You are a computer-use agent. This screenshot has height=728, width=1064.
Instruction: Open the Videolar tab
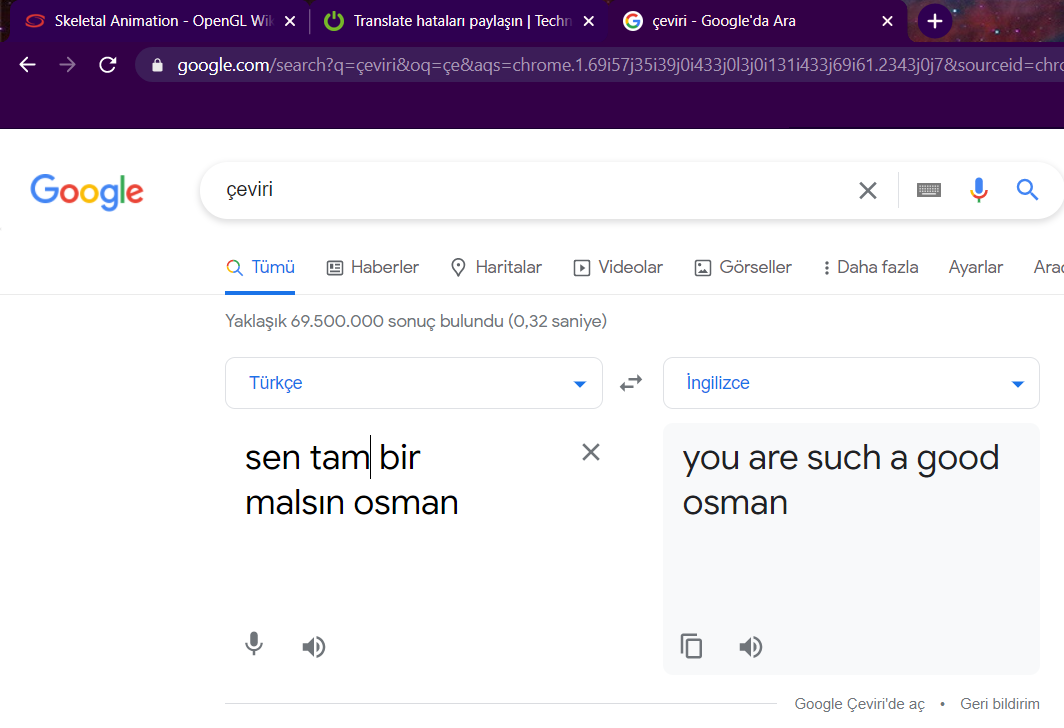coord(618,267)
